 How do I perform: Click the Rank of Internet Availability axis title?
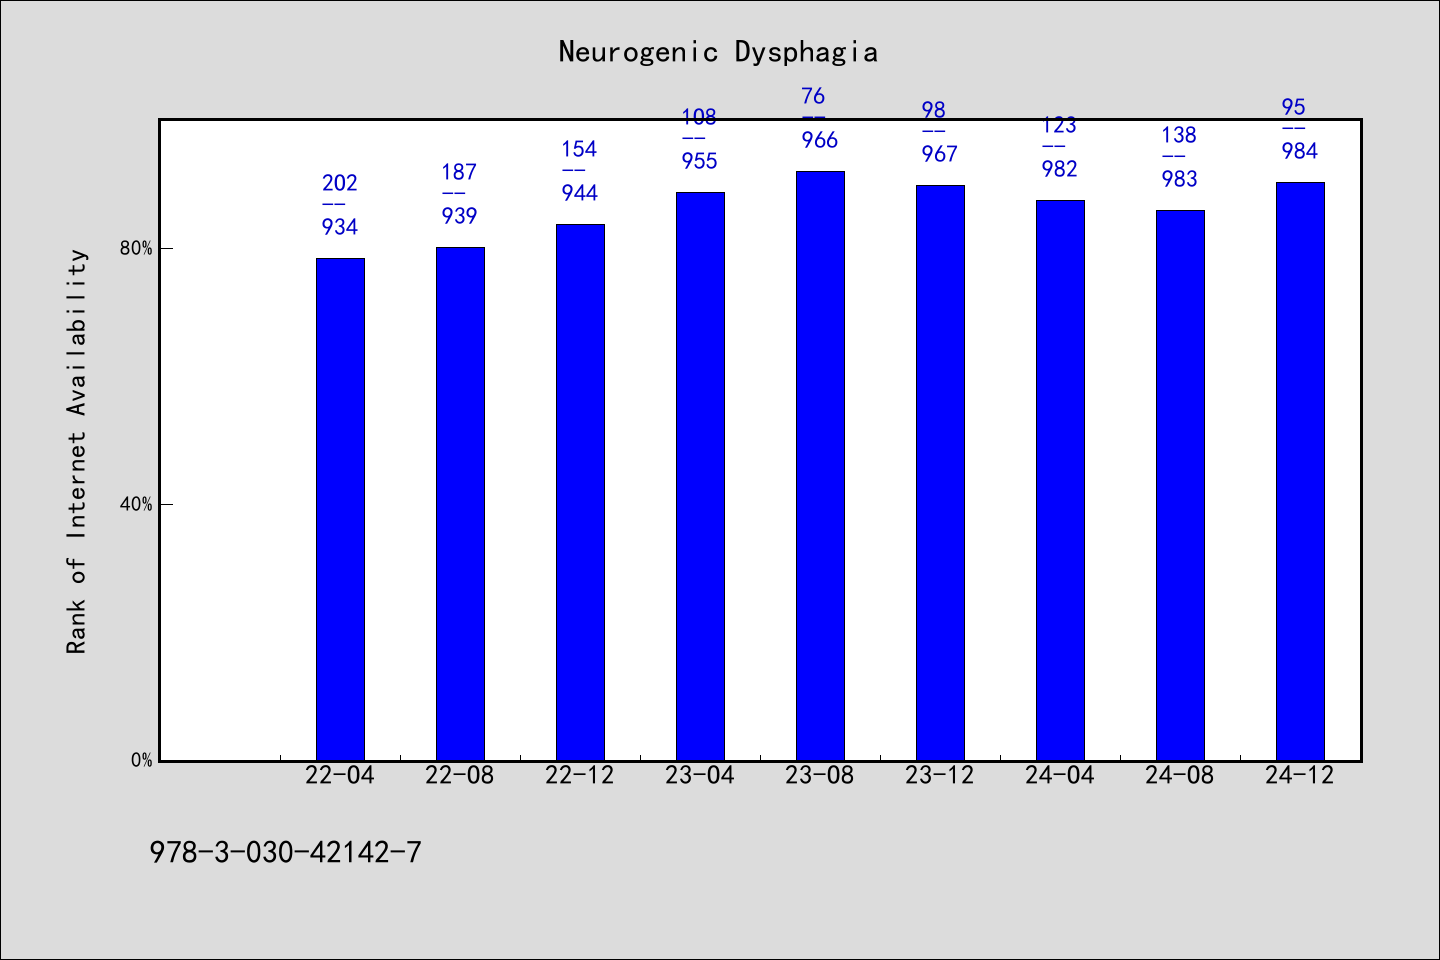click(77, 452)
